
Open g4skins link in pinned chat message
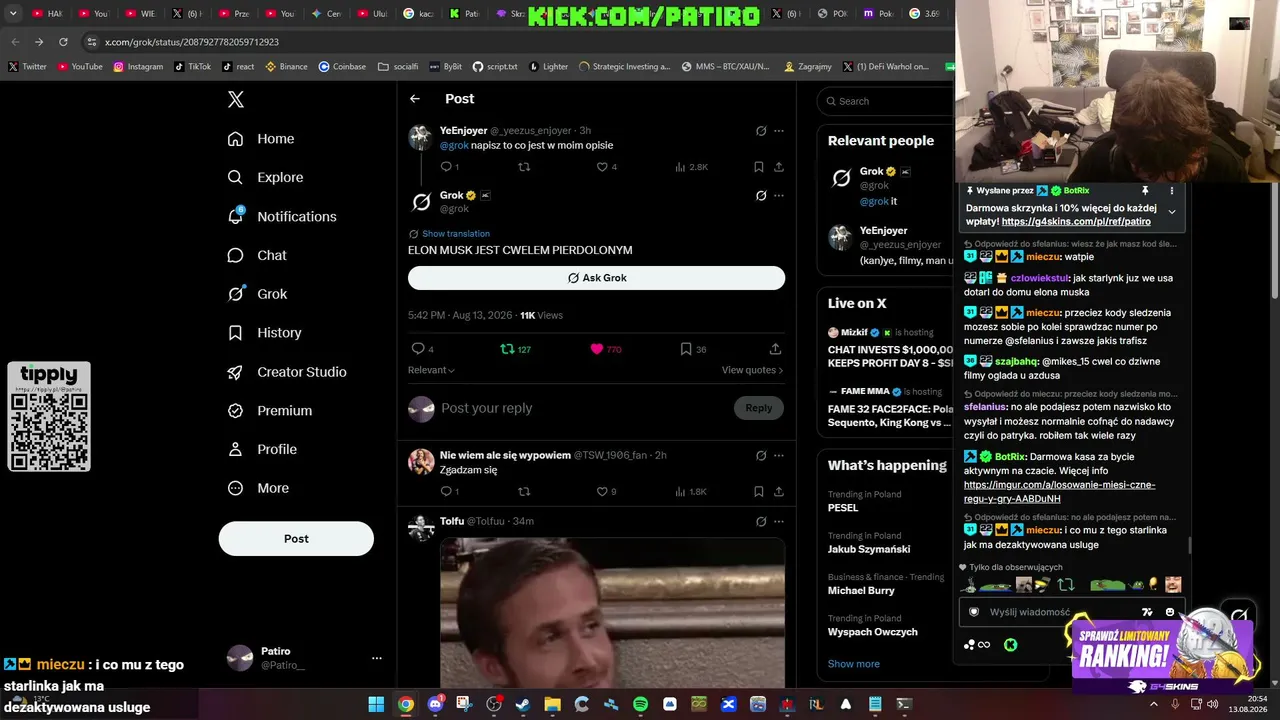[x=1076, y=222]
